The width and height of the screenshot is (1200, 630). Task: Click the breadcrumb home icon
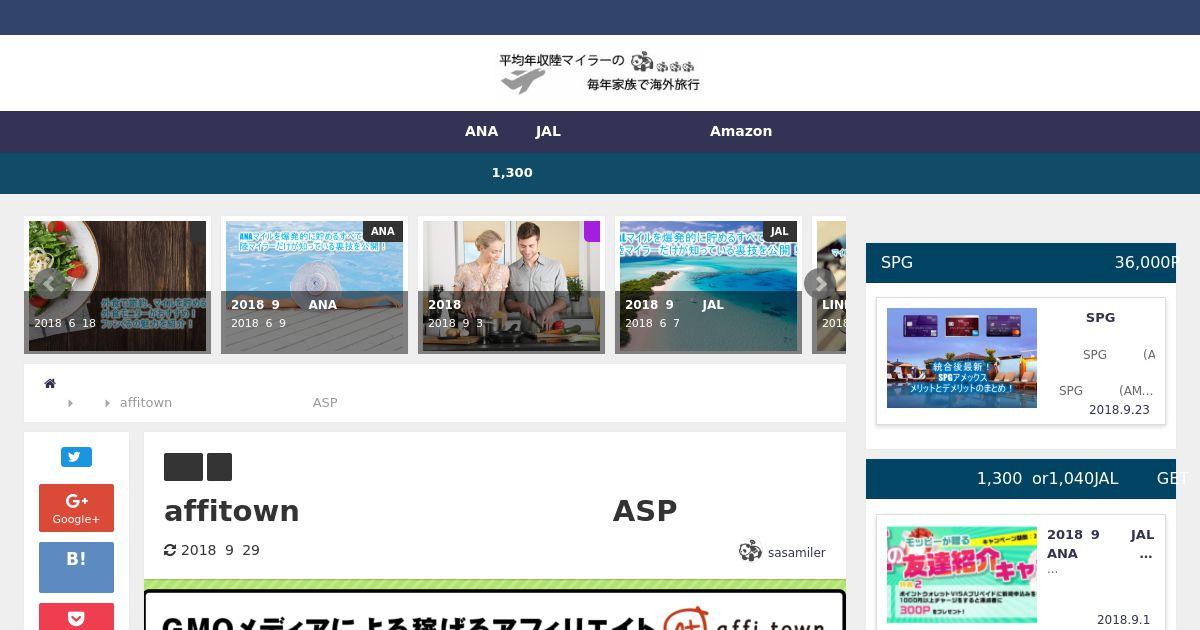pos(50,383)
